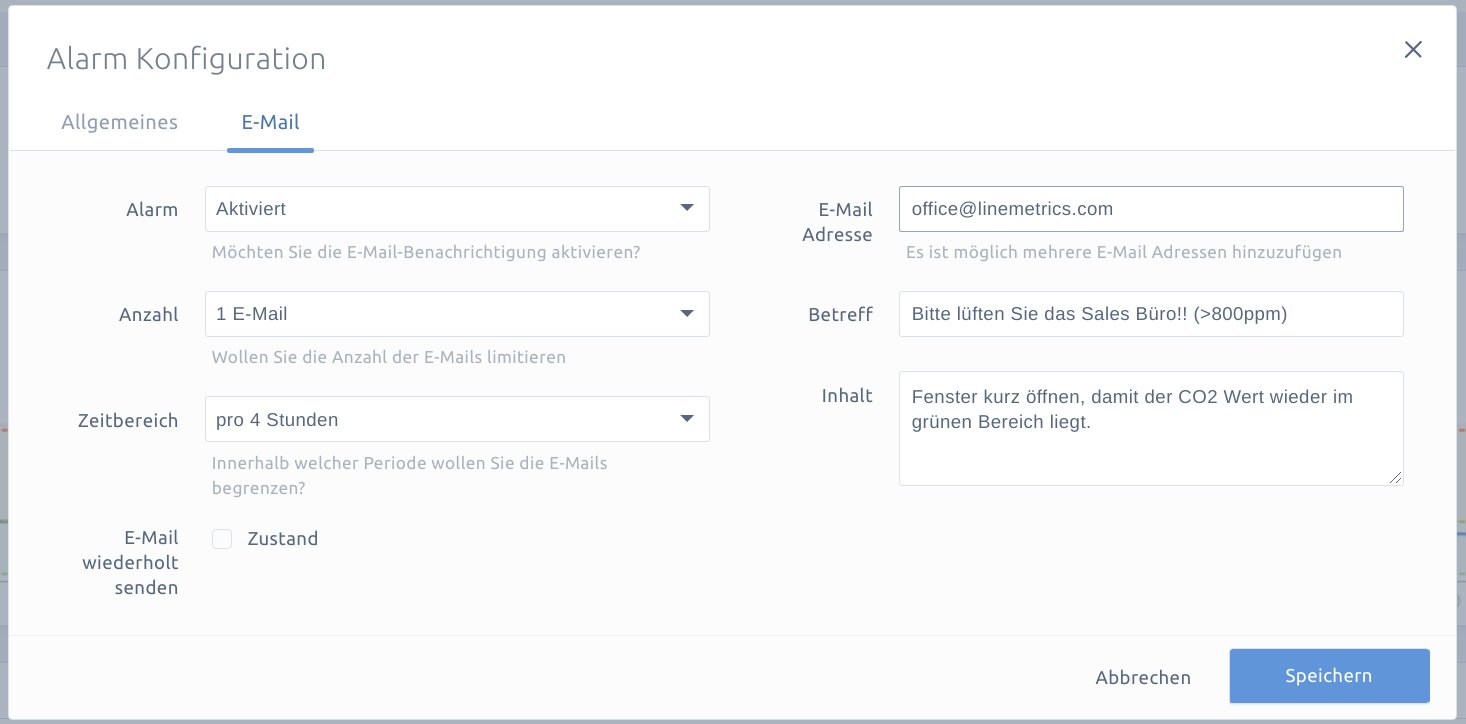Focus the E-Mail Adresse input field
1466x724 pixels.
click(1151, 209)
